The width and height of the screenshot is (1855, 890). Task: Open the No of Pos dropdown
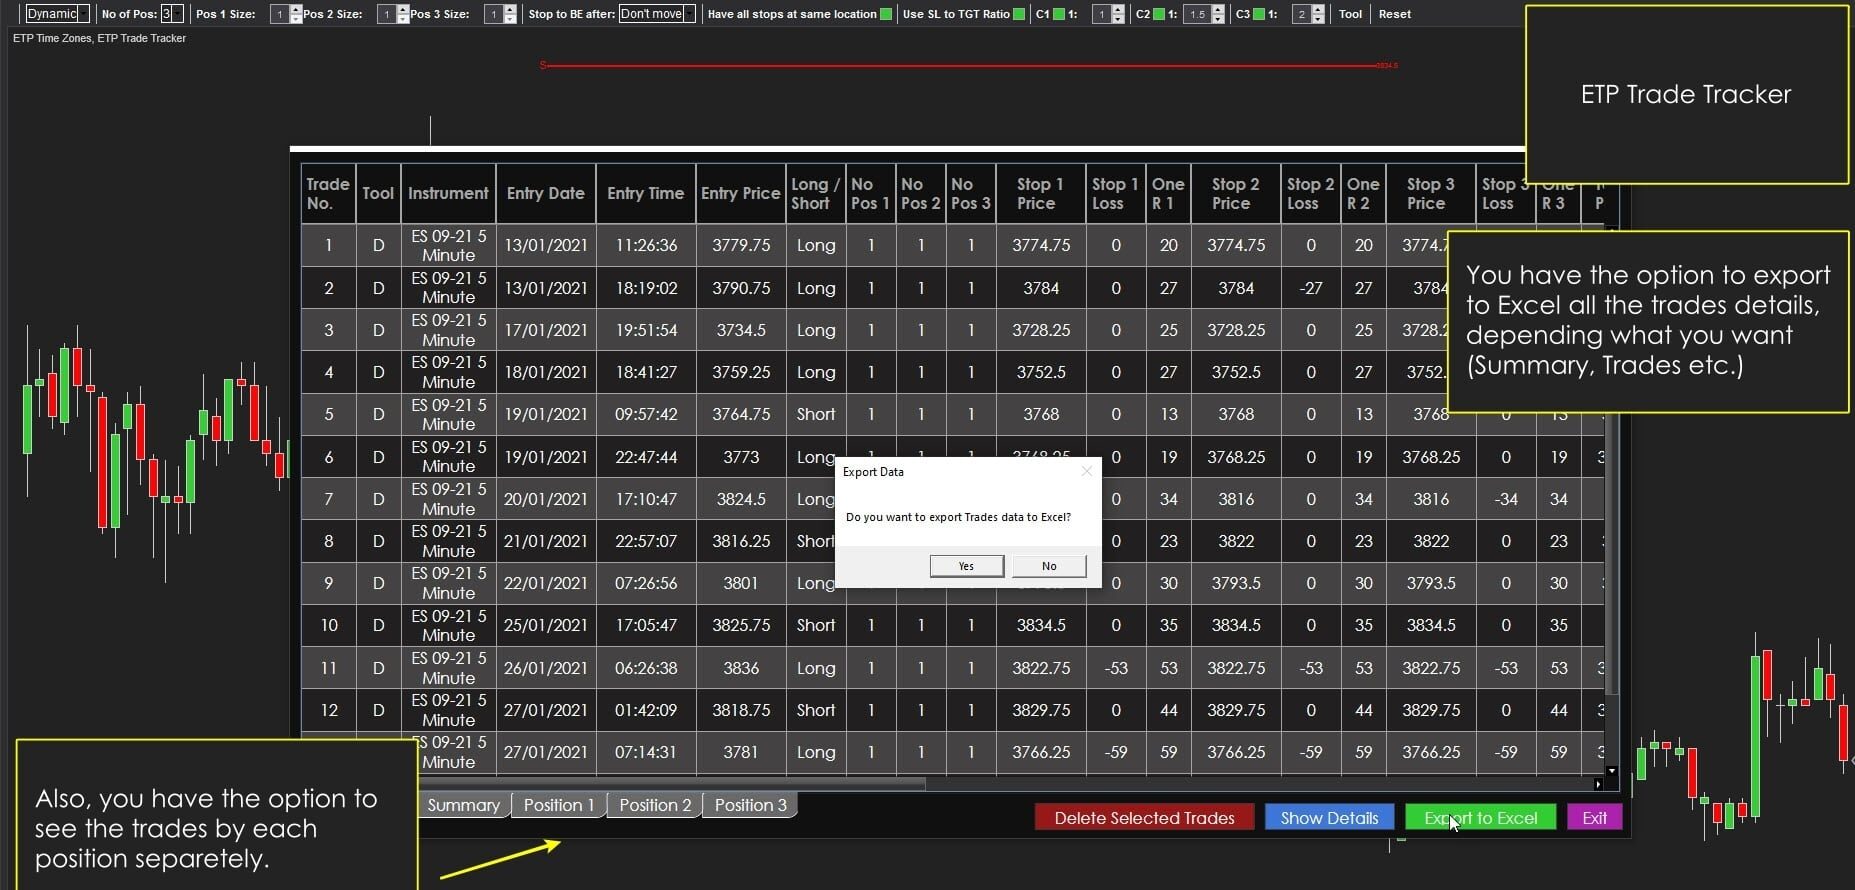(172, 14)
